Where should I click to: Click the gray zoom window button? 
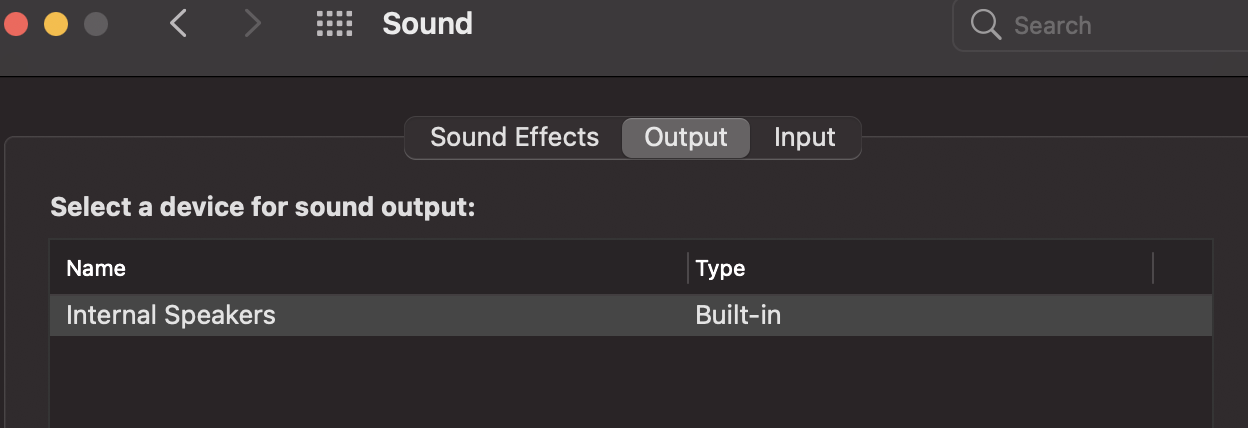click(96, 24)
